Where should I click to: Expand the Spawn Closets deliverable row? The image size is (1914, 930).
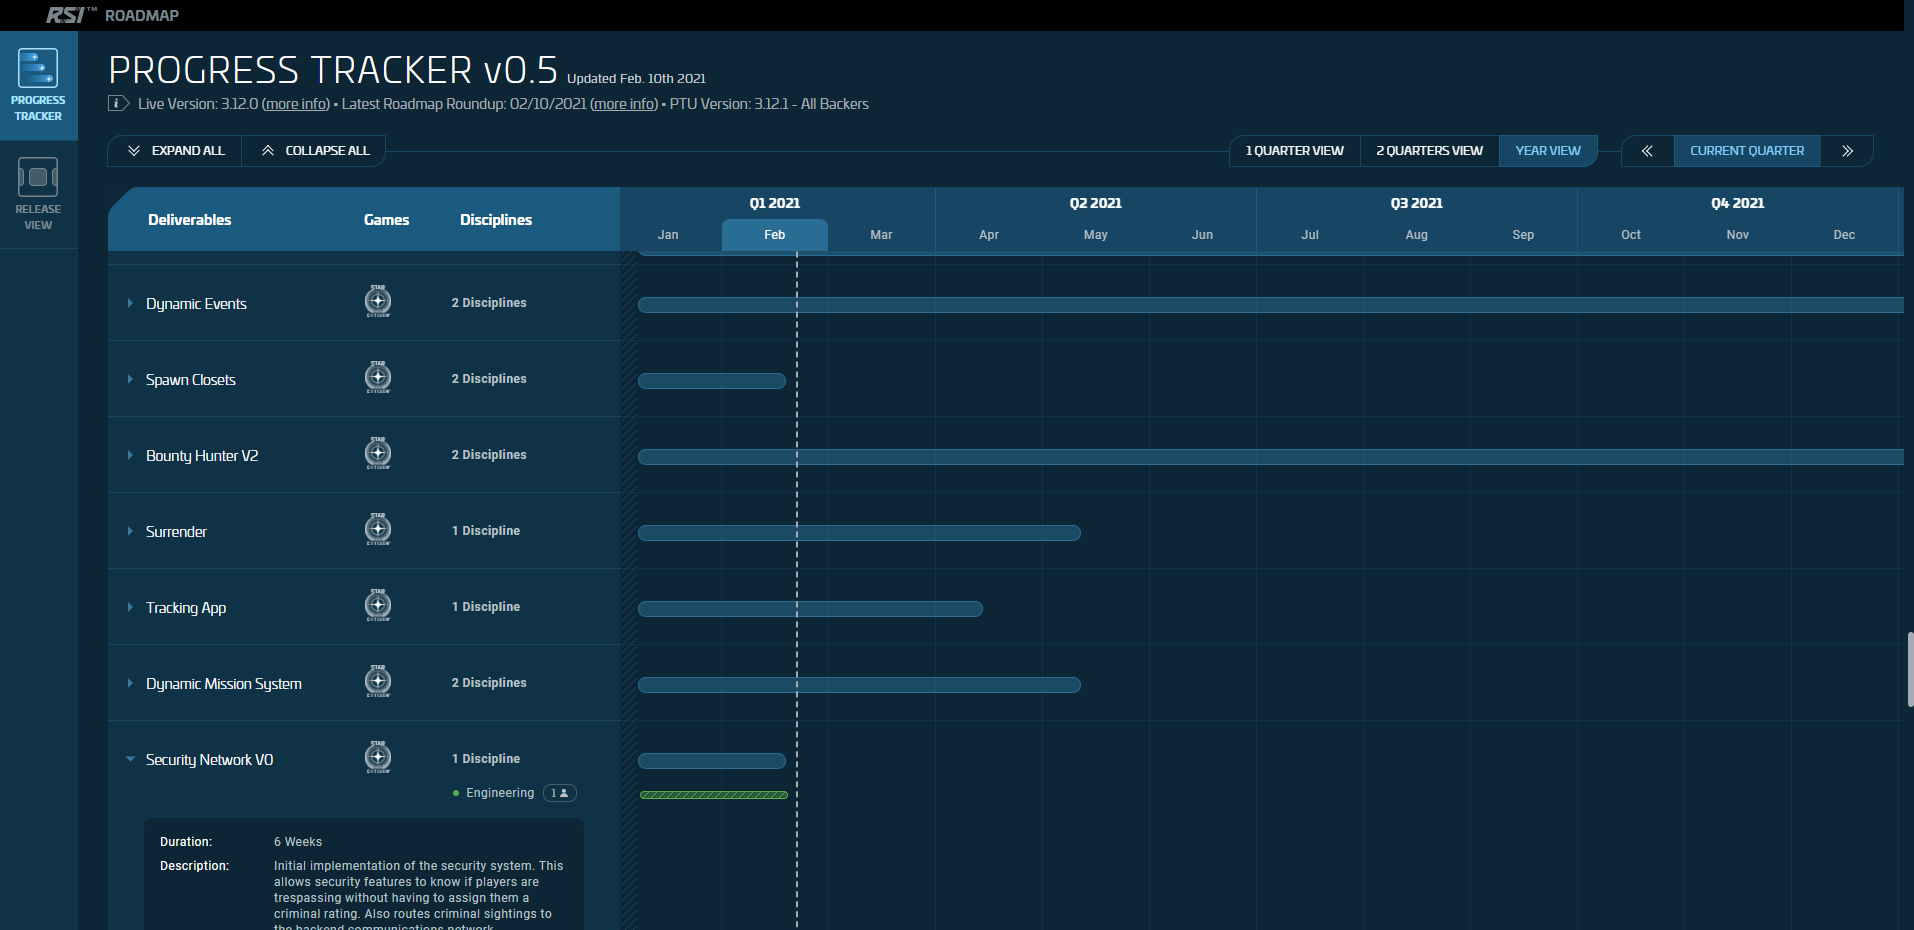130,379
